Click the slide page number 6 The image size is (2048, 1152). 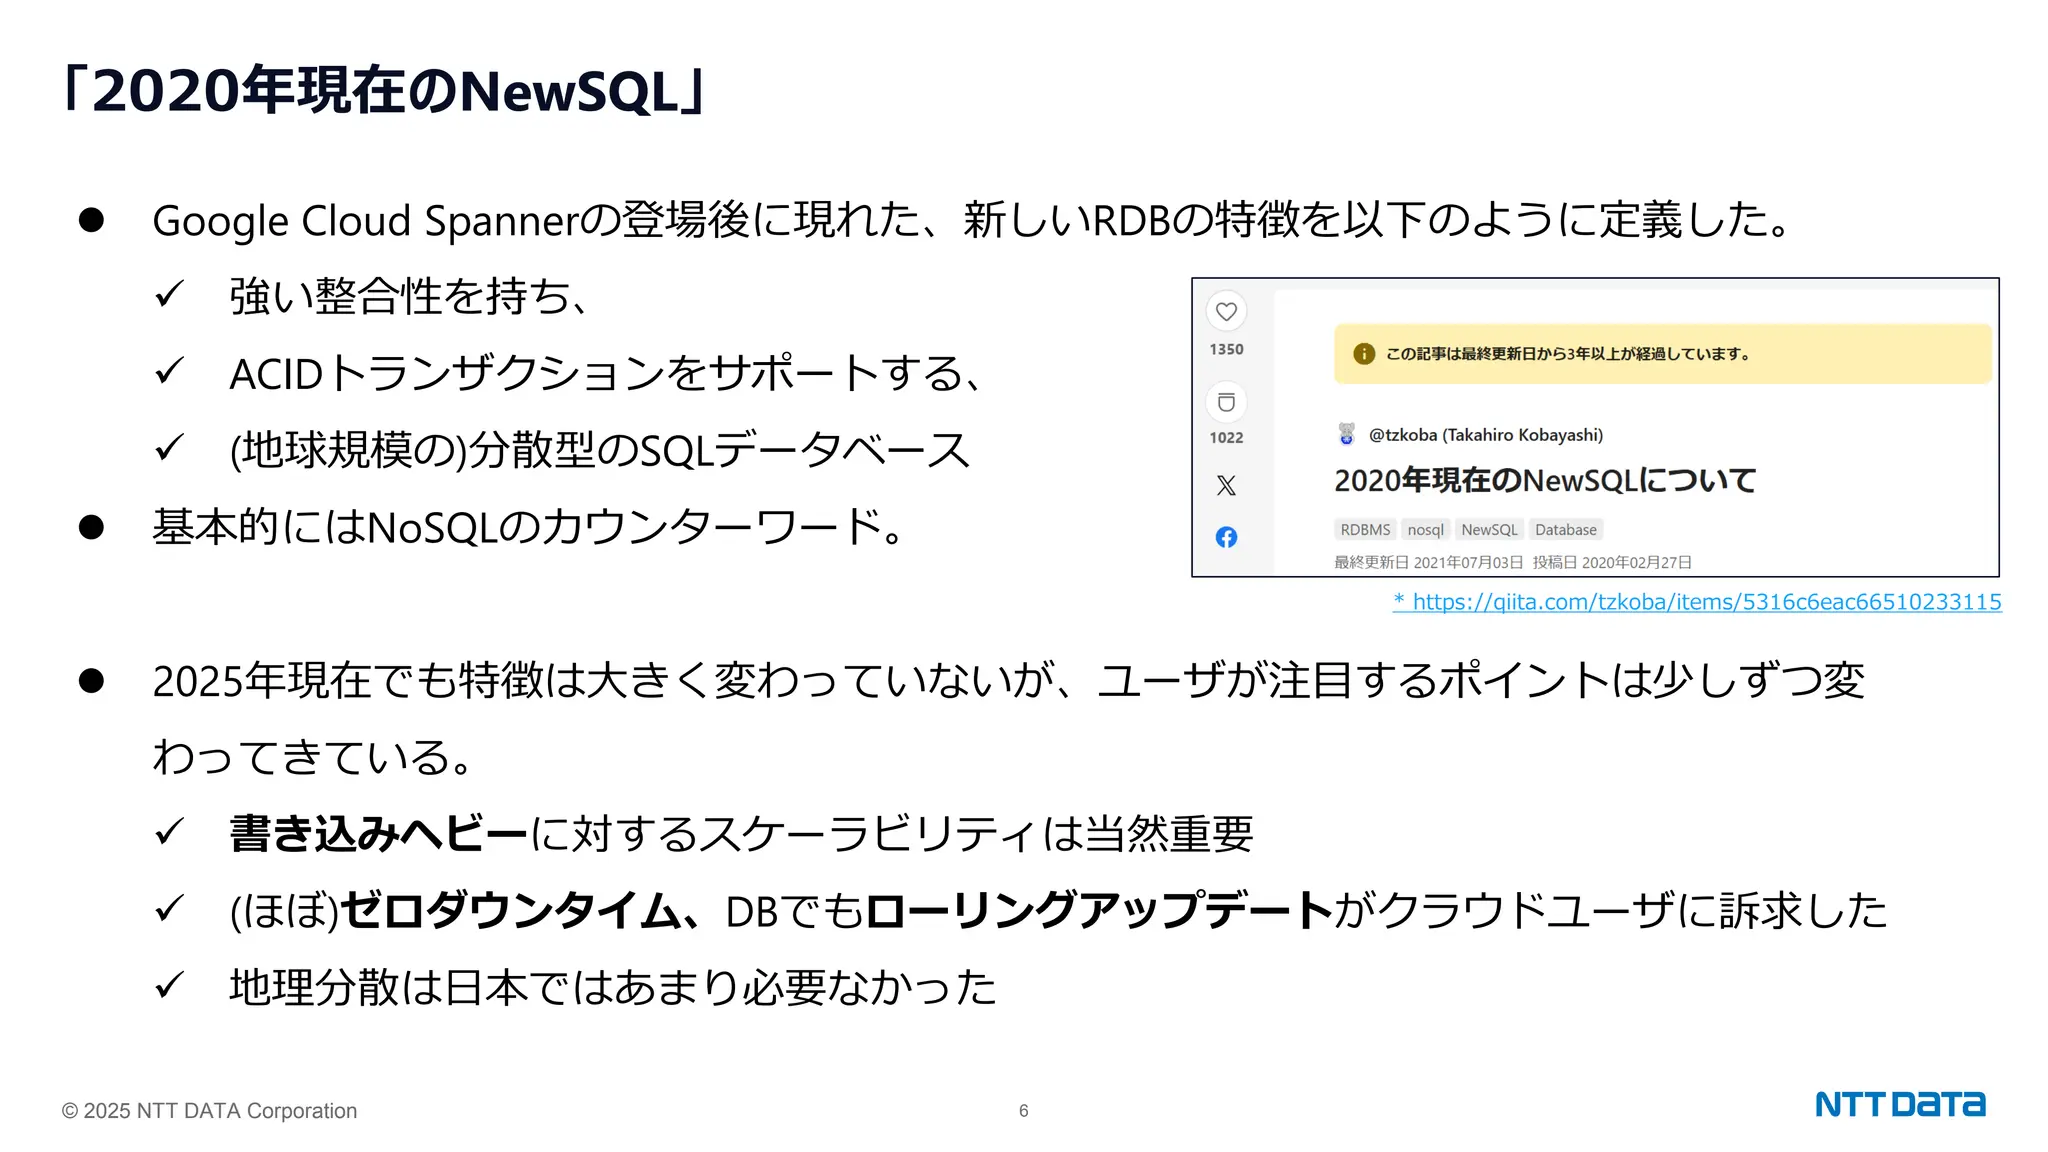(x=1024, y=1111)
